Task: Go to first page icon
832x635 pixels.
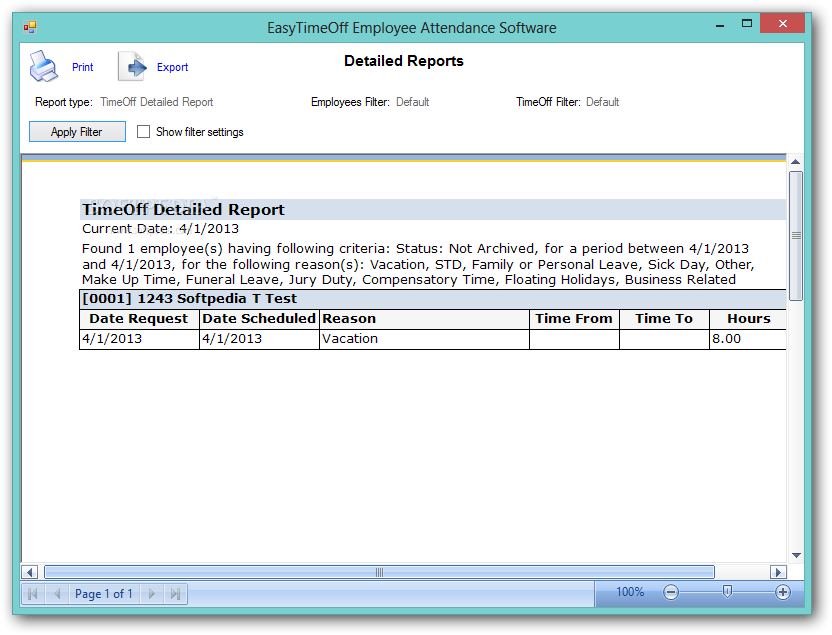Action: (32, 594)
